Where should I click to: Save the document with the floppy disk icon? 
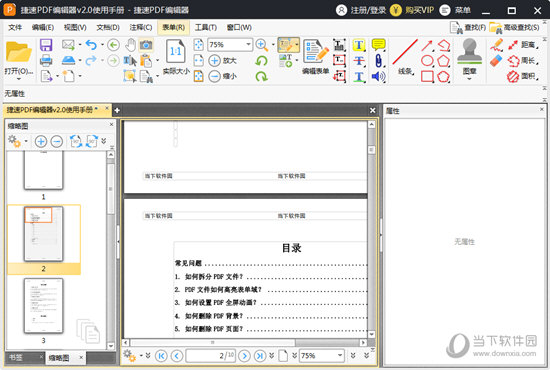[x=46, y=45]
